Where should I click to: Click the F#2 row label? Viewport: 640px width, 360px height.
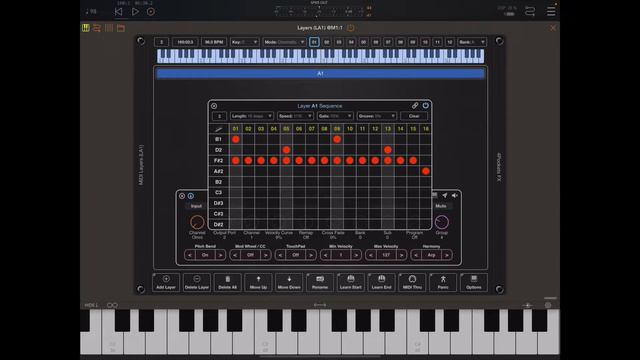point(219,160)
